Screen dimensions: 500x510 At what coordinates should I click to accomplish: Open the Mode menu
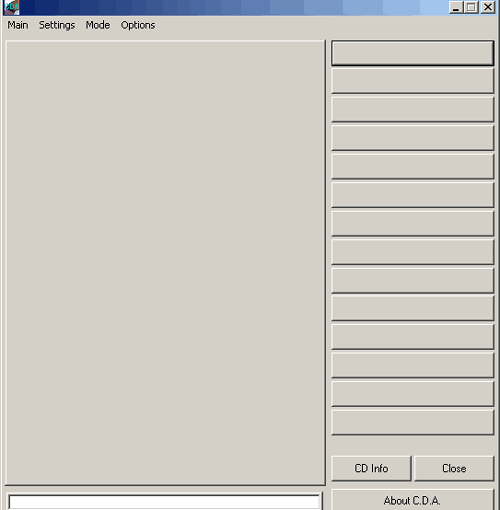tap(98, 25)
